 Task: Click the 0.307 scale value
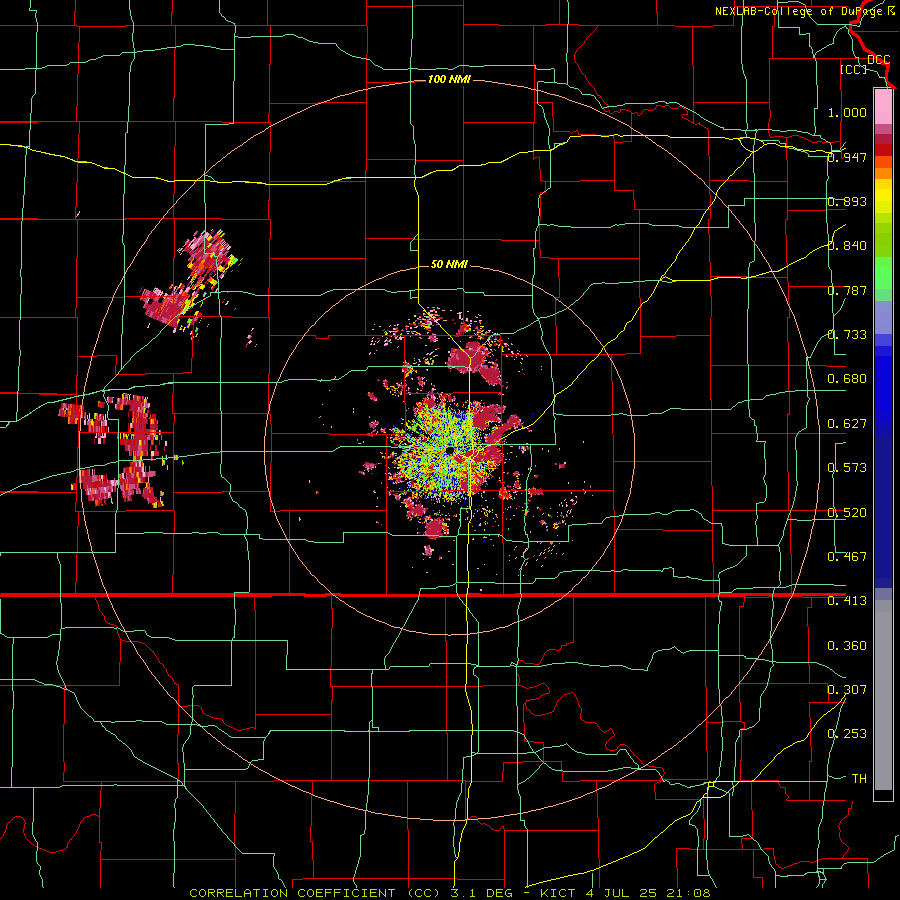click(847, 690)
